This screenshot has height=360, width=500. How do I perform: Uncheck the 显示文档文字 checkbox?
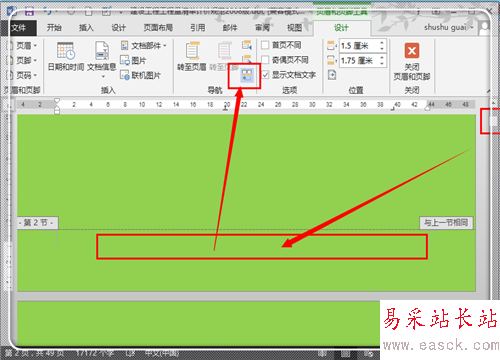click(x=265, y=75)
